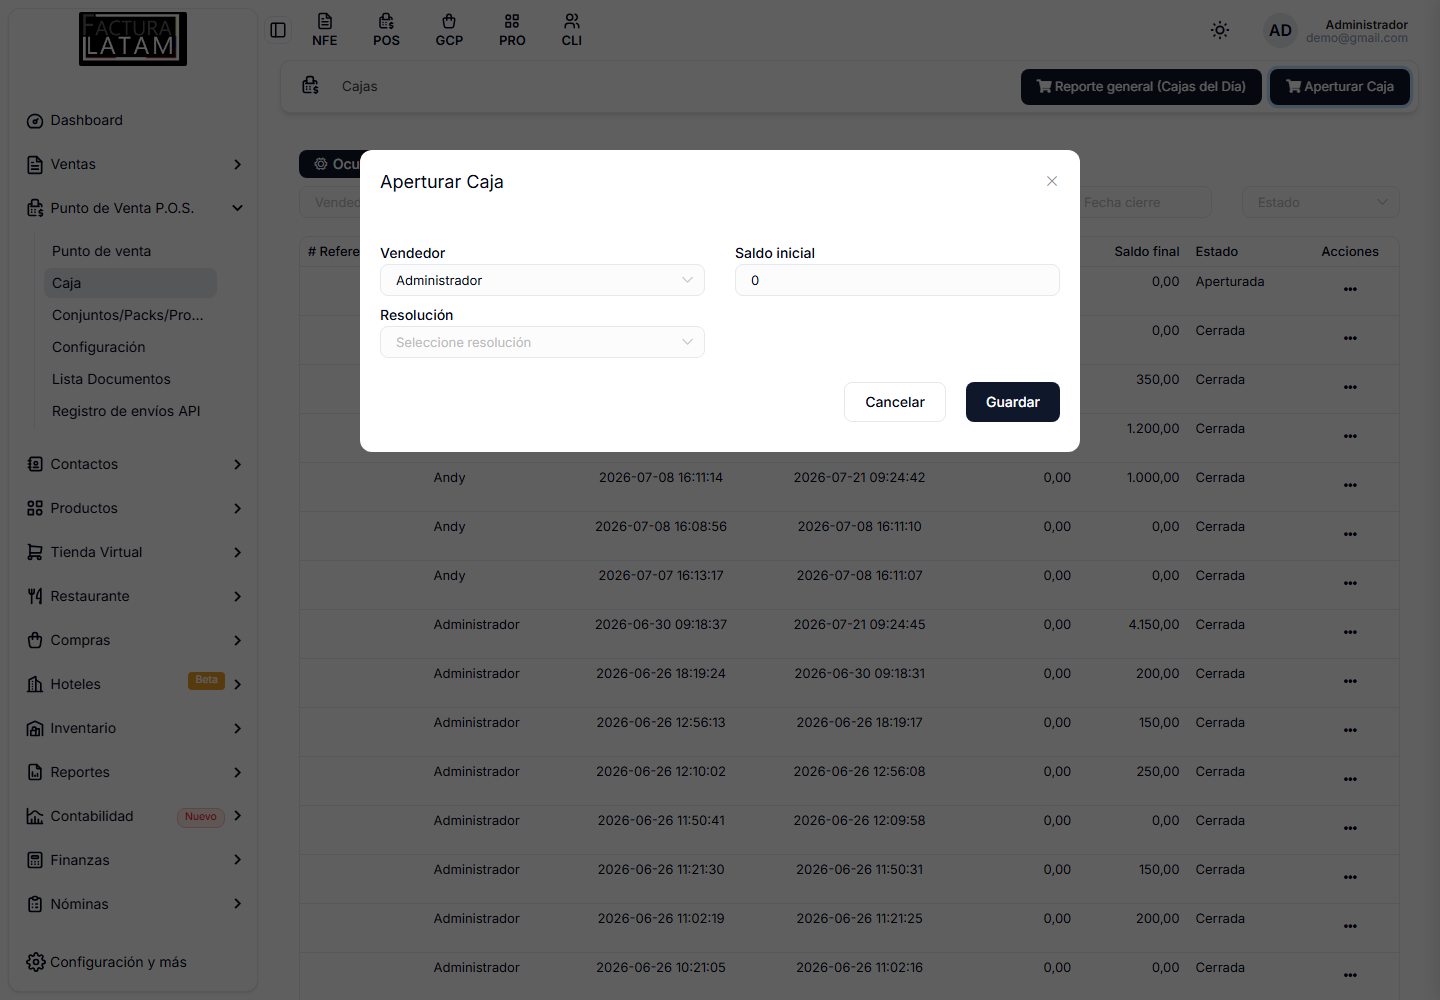Open Reporte general (Cajas del Día)

(x=1141, y=87)
